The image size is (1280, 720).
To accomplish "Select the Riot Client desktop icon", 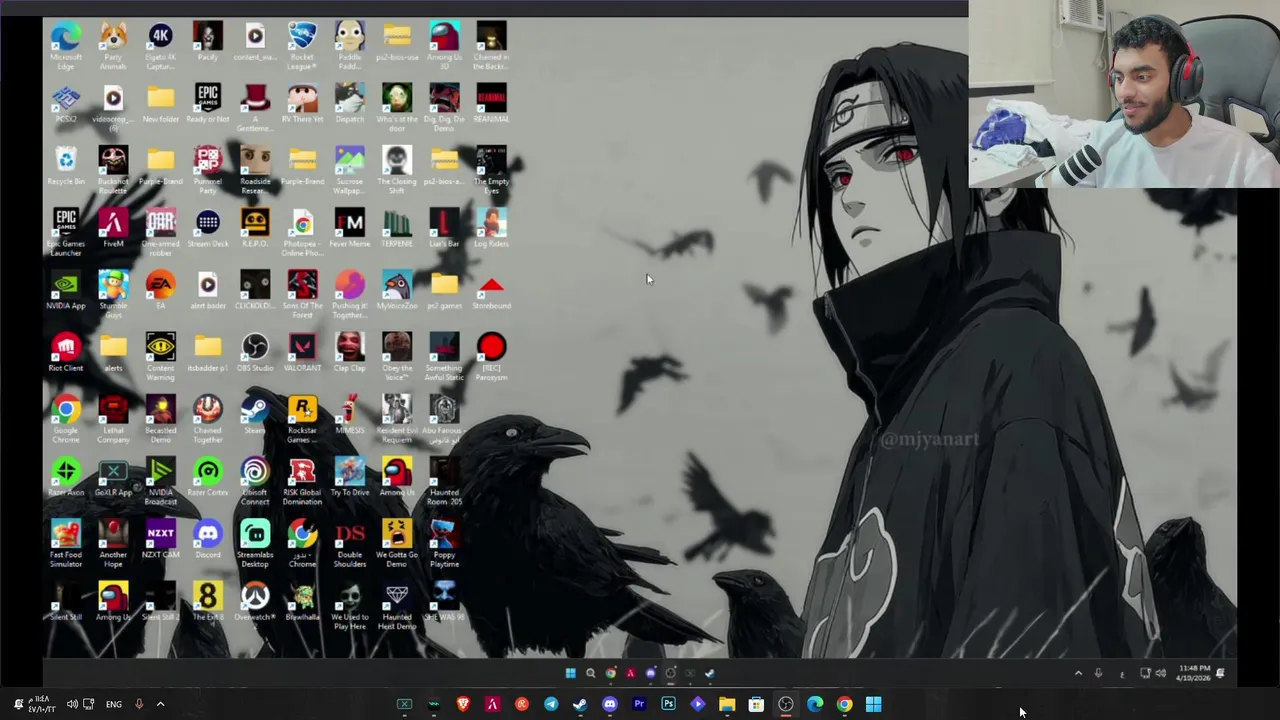I will pyautogui.click(x=66, y=352).
